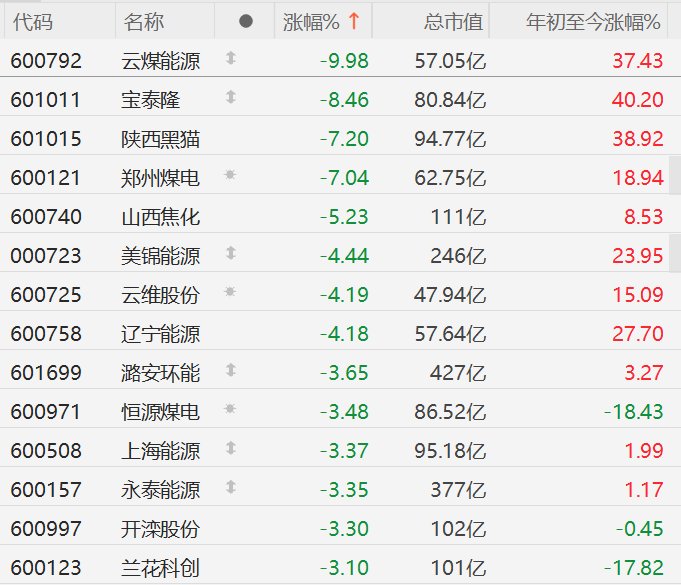Click the arrow marker icon beside 潞安环能
Screen dimensions: 681x585
click(231, 371)
